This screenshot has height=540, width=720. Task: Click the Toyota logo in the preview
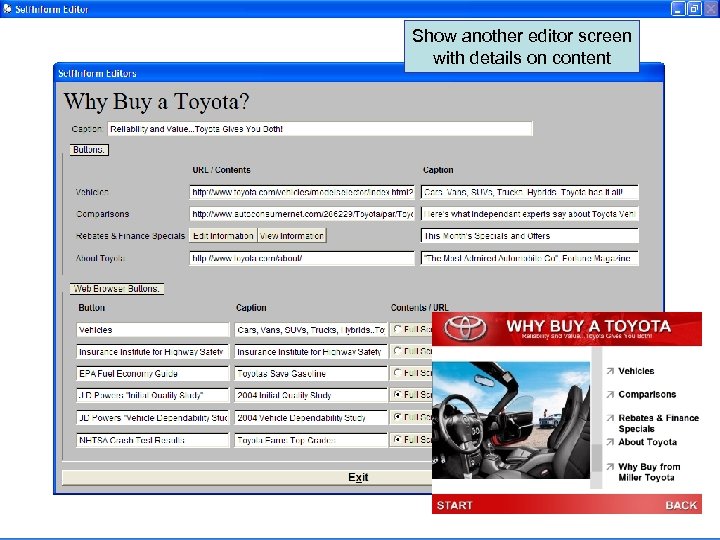pos(467,327)
